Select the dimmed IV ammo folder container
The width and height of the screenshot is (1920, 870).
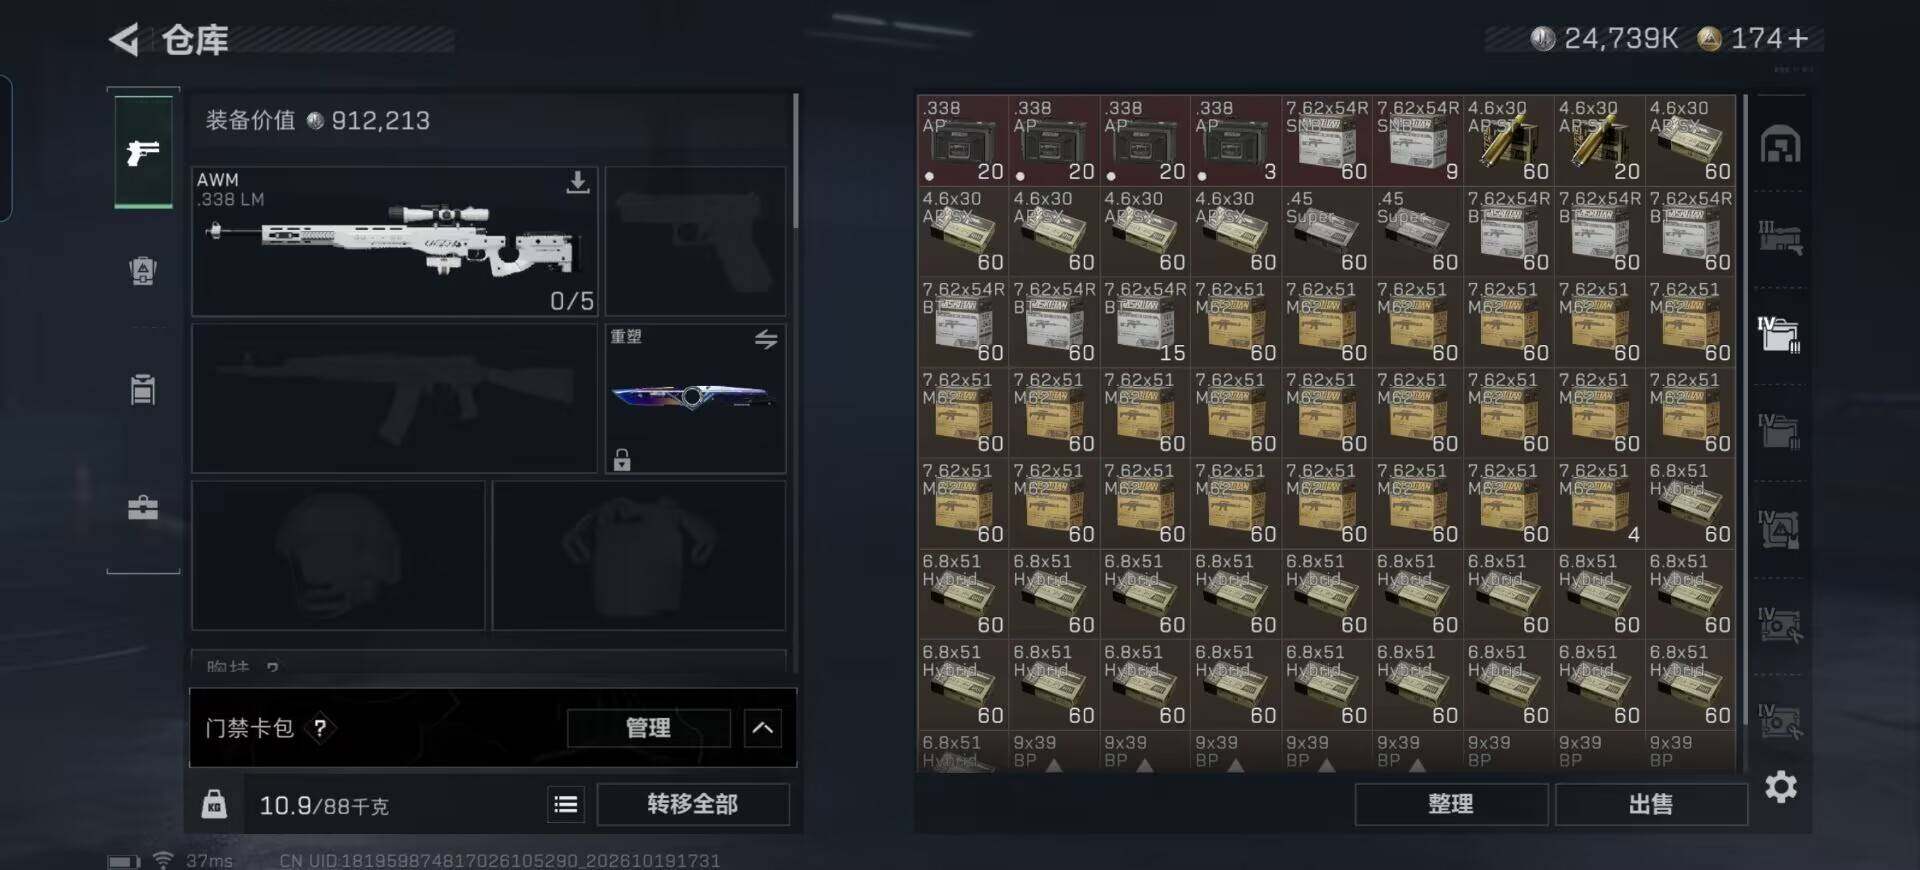click(1780, 431)
